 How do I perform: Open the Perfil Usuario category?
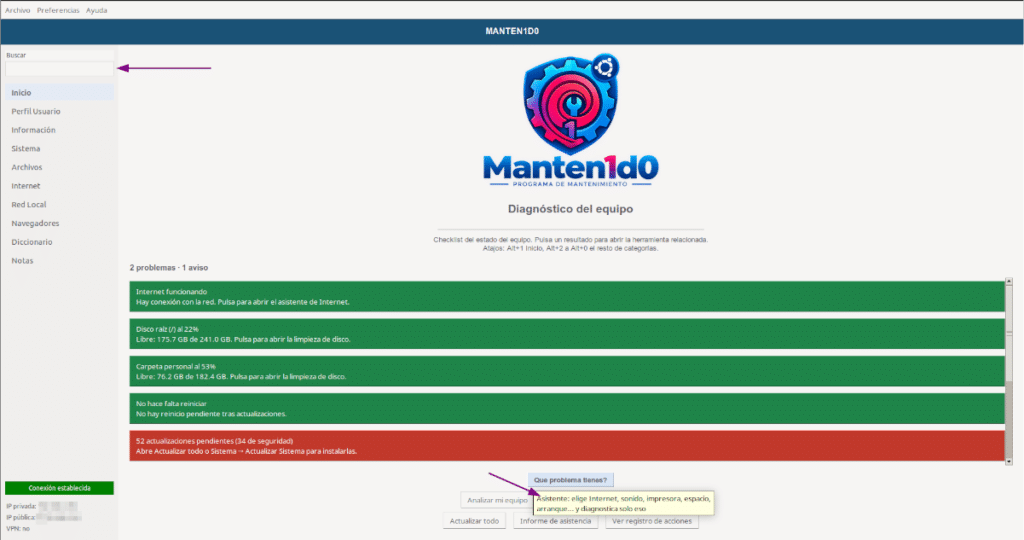59,112
